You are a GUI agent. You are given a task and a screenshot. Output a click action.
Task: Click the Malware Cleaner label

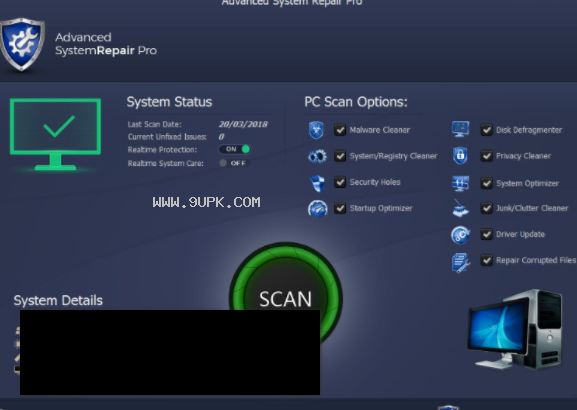point(380,130)
